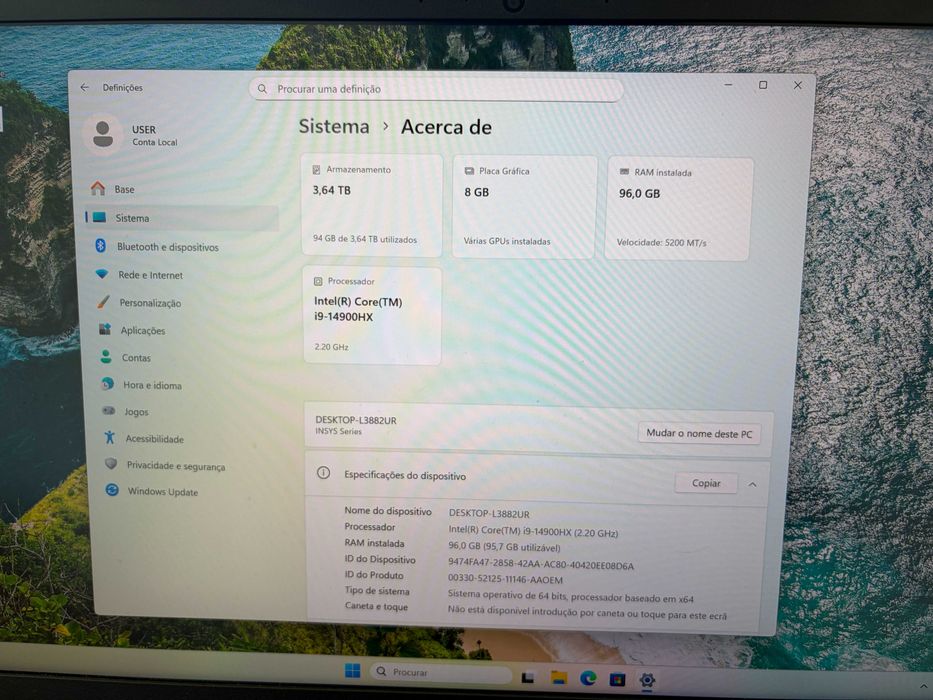The height and width of the screenshot is (700, 933).
Task: Open Microsoft Store from the taskbar
Action: click(618, 679)
